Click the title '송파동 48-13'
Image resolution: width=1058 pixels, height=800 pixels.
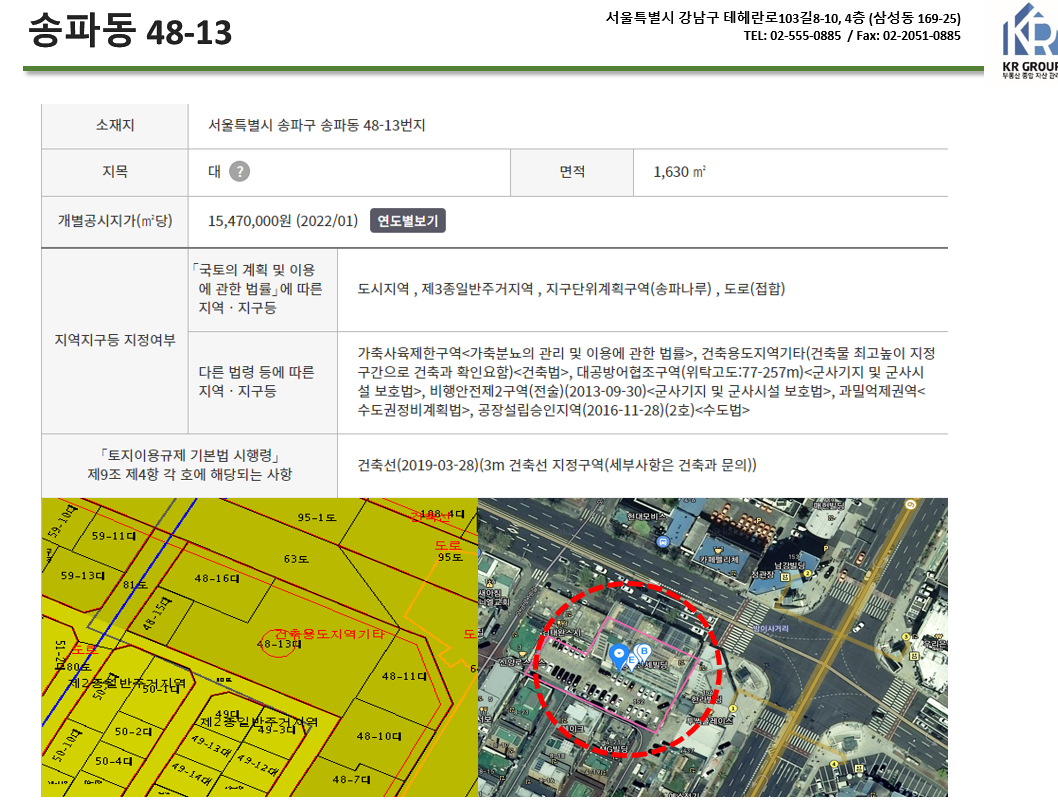pos(130,31)
